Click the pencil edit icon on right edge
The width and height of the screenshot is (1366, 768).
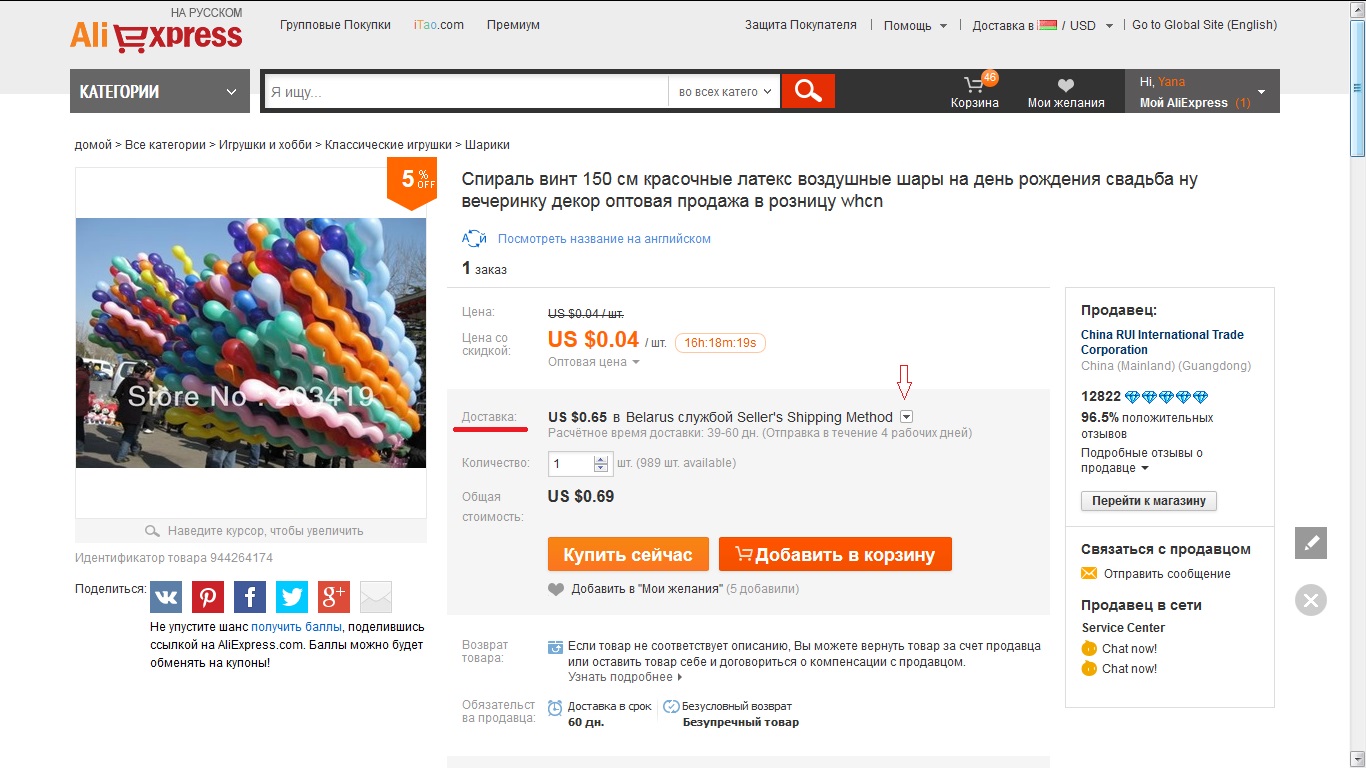point(1311,543)
